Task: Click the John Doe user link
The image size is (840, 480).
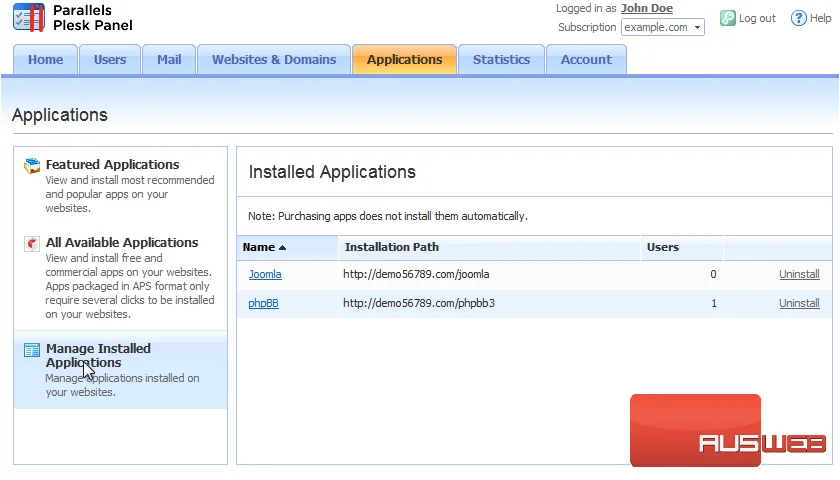Action: [x=647, y=9]
